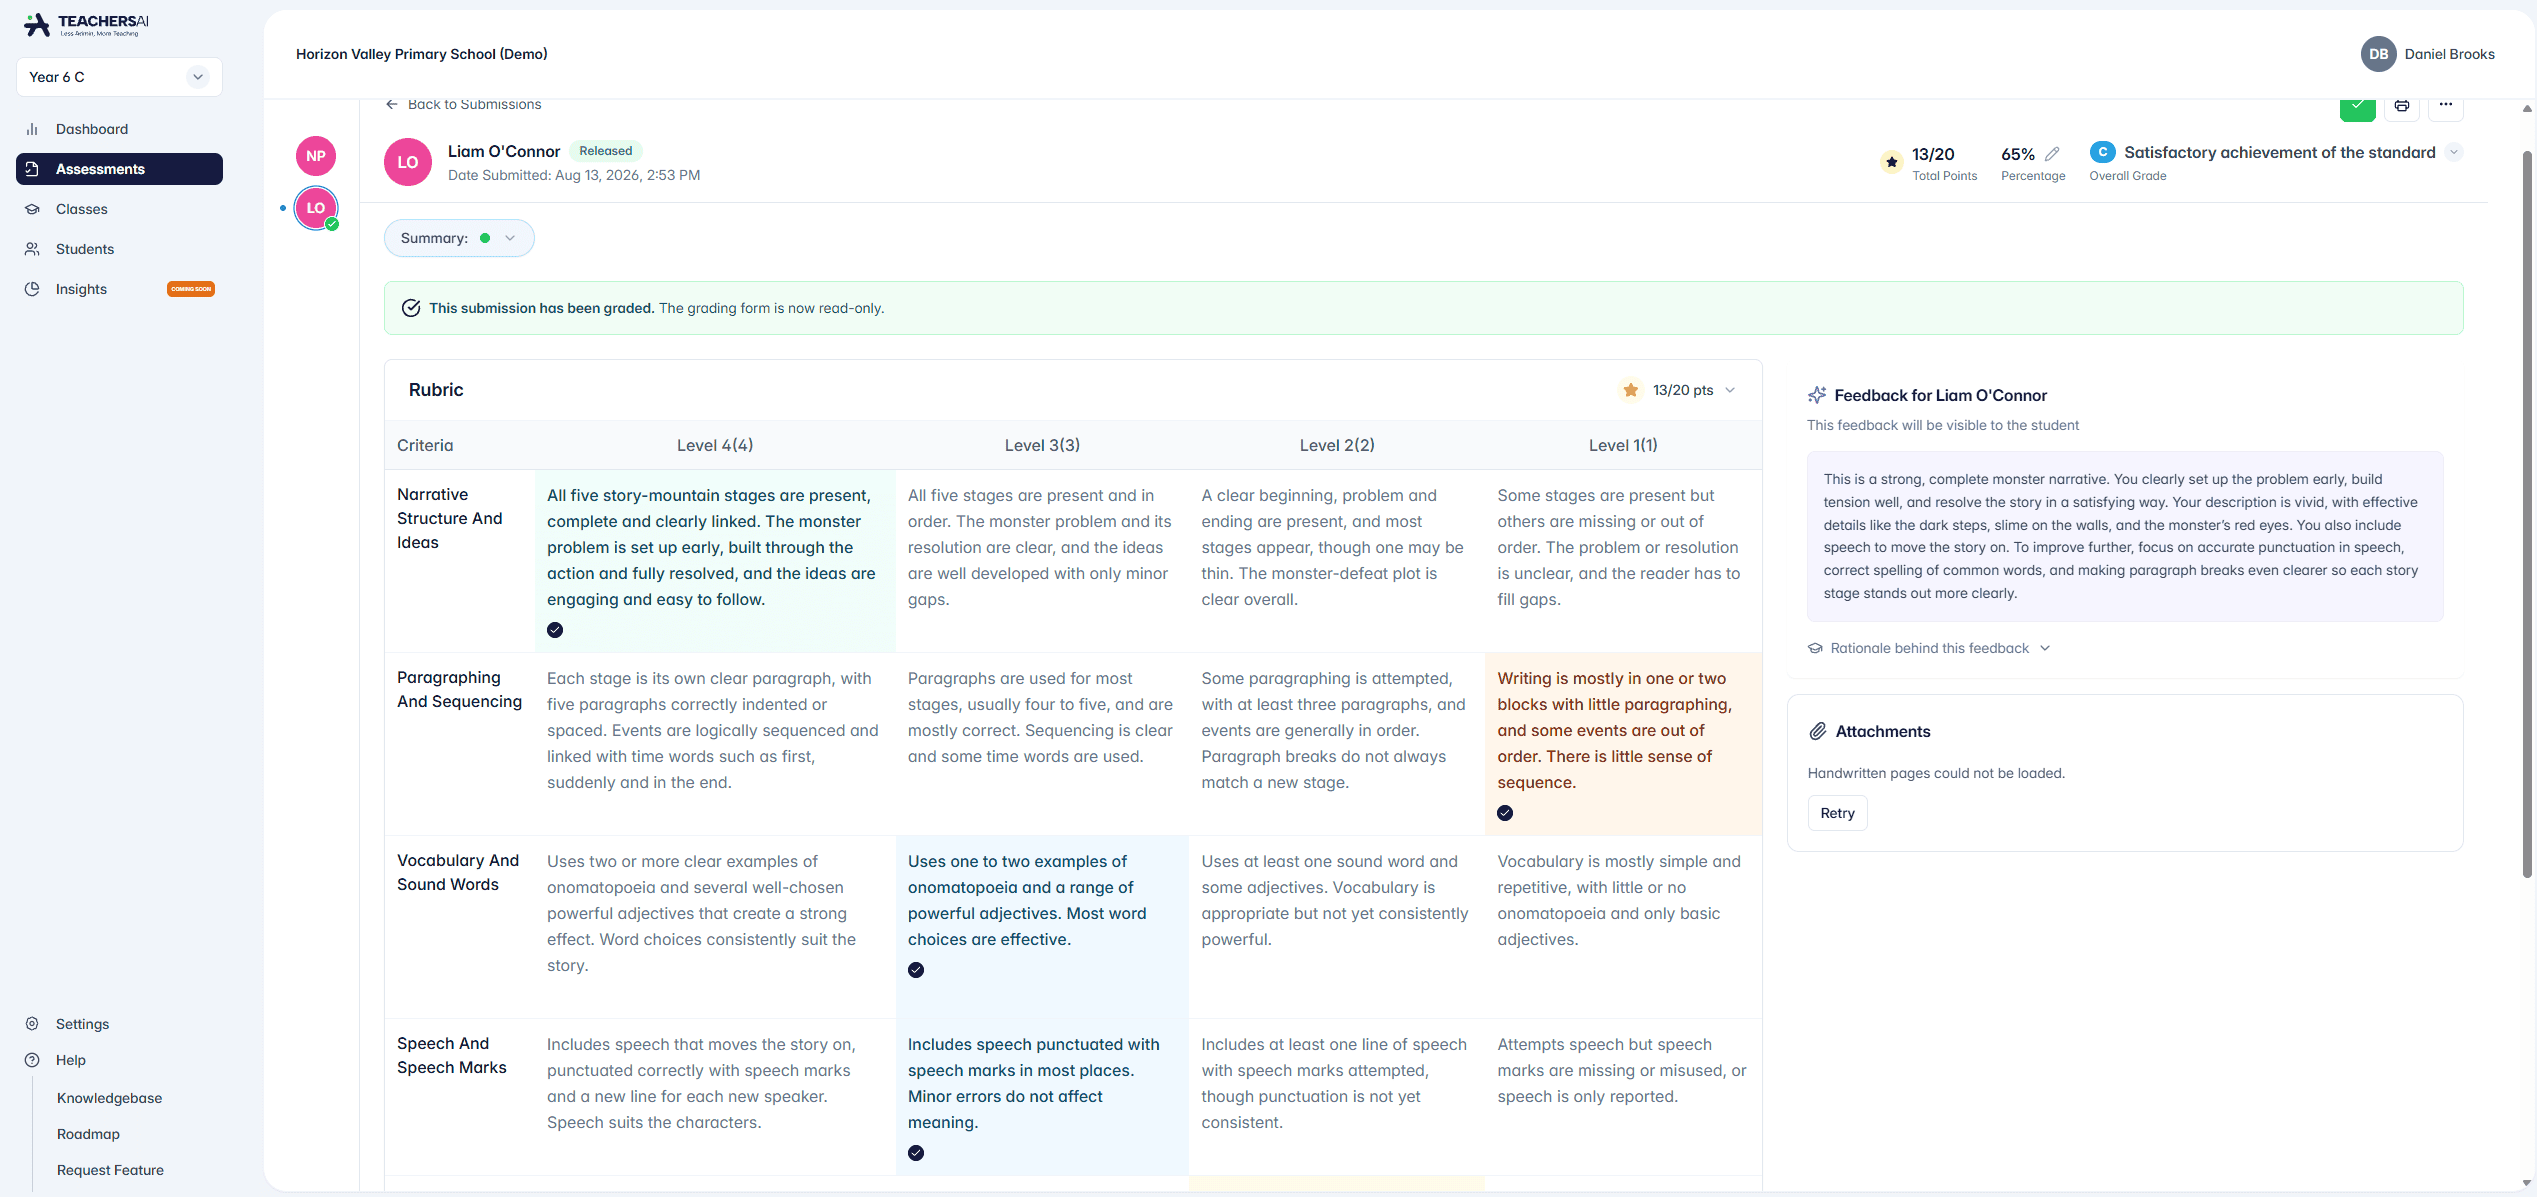The image size is (2537, 1197).
Task: Navigate to Classes
Action: tap(119, 209)
